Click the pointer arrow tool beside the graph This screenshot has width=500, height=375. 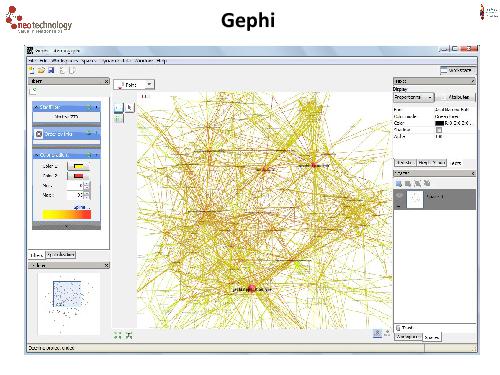[130, 107]
